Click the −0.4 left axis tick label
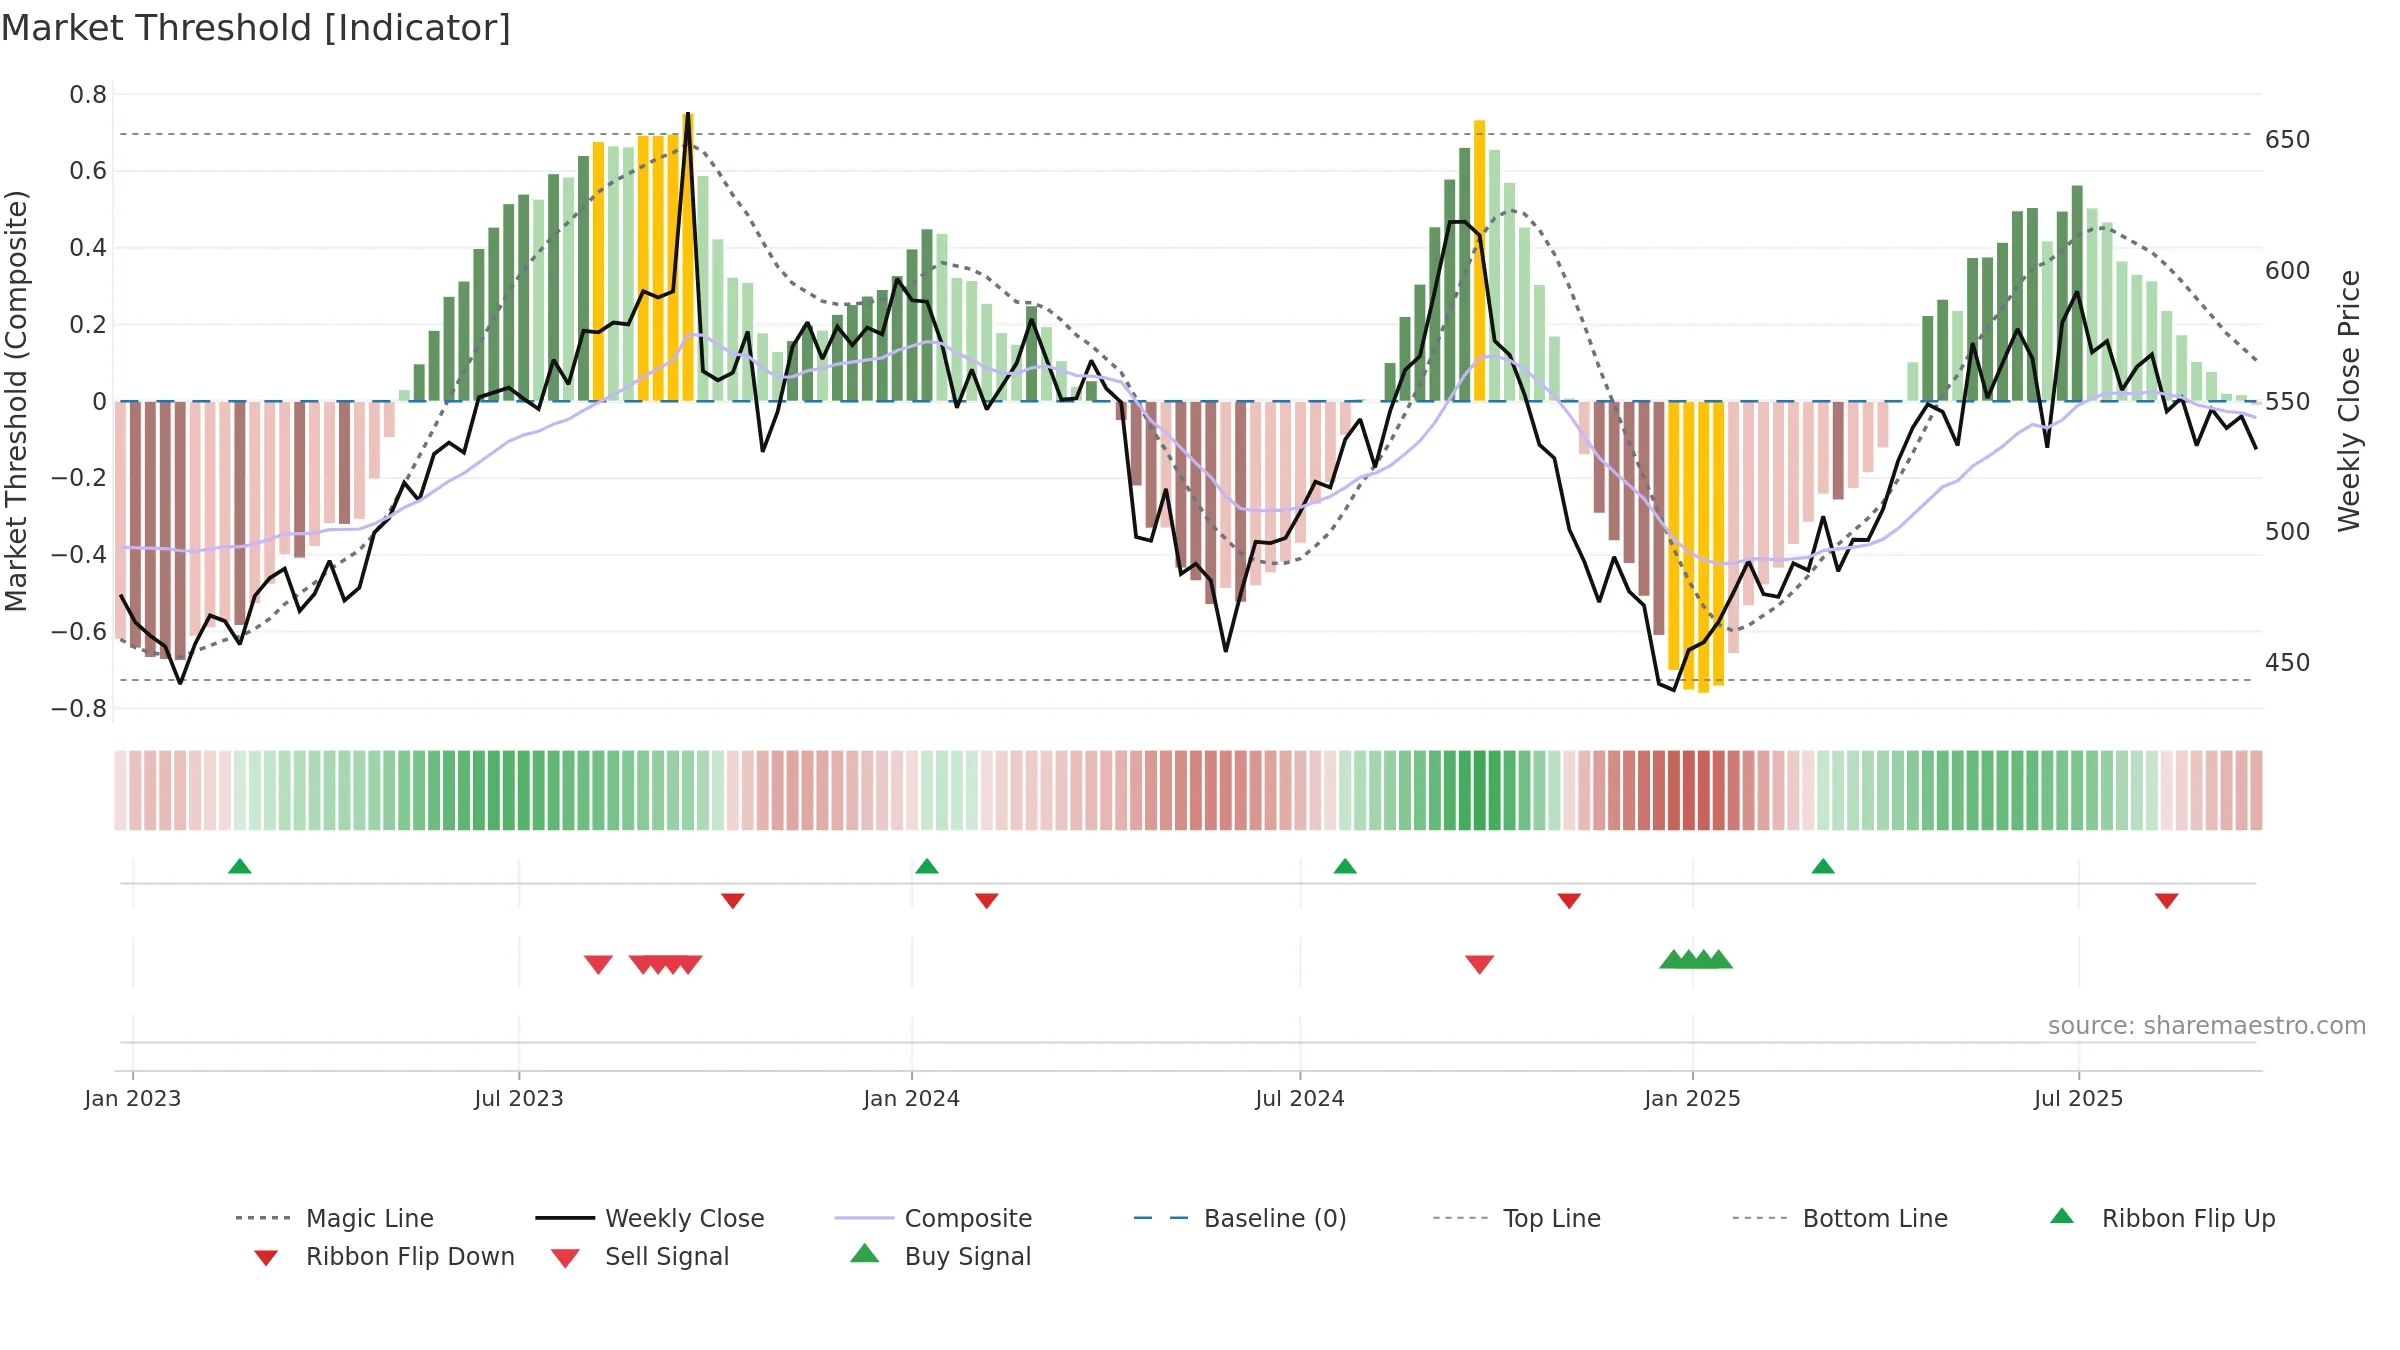2400x1350 pixels. tap(79, 555)
